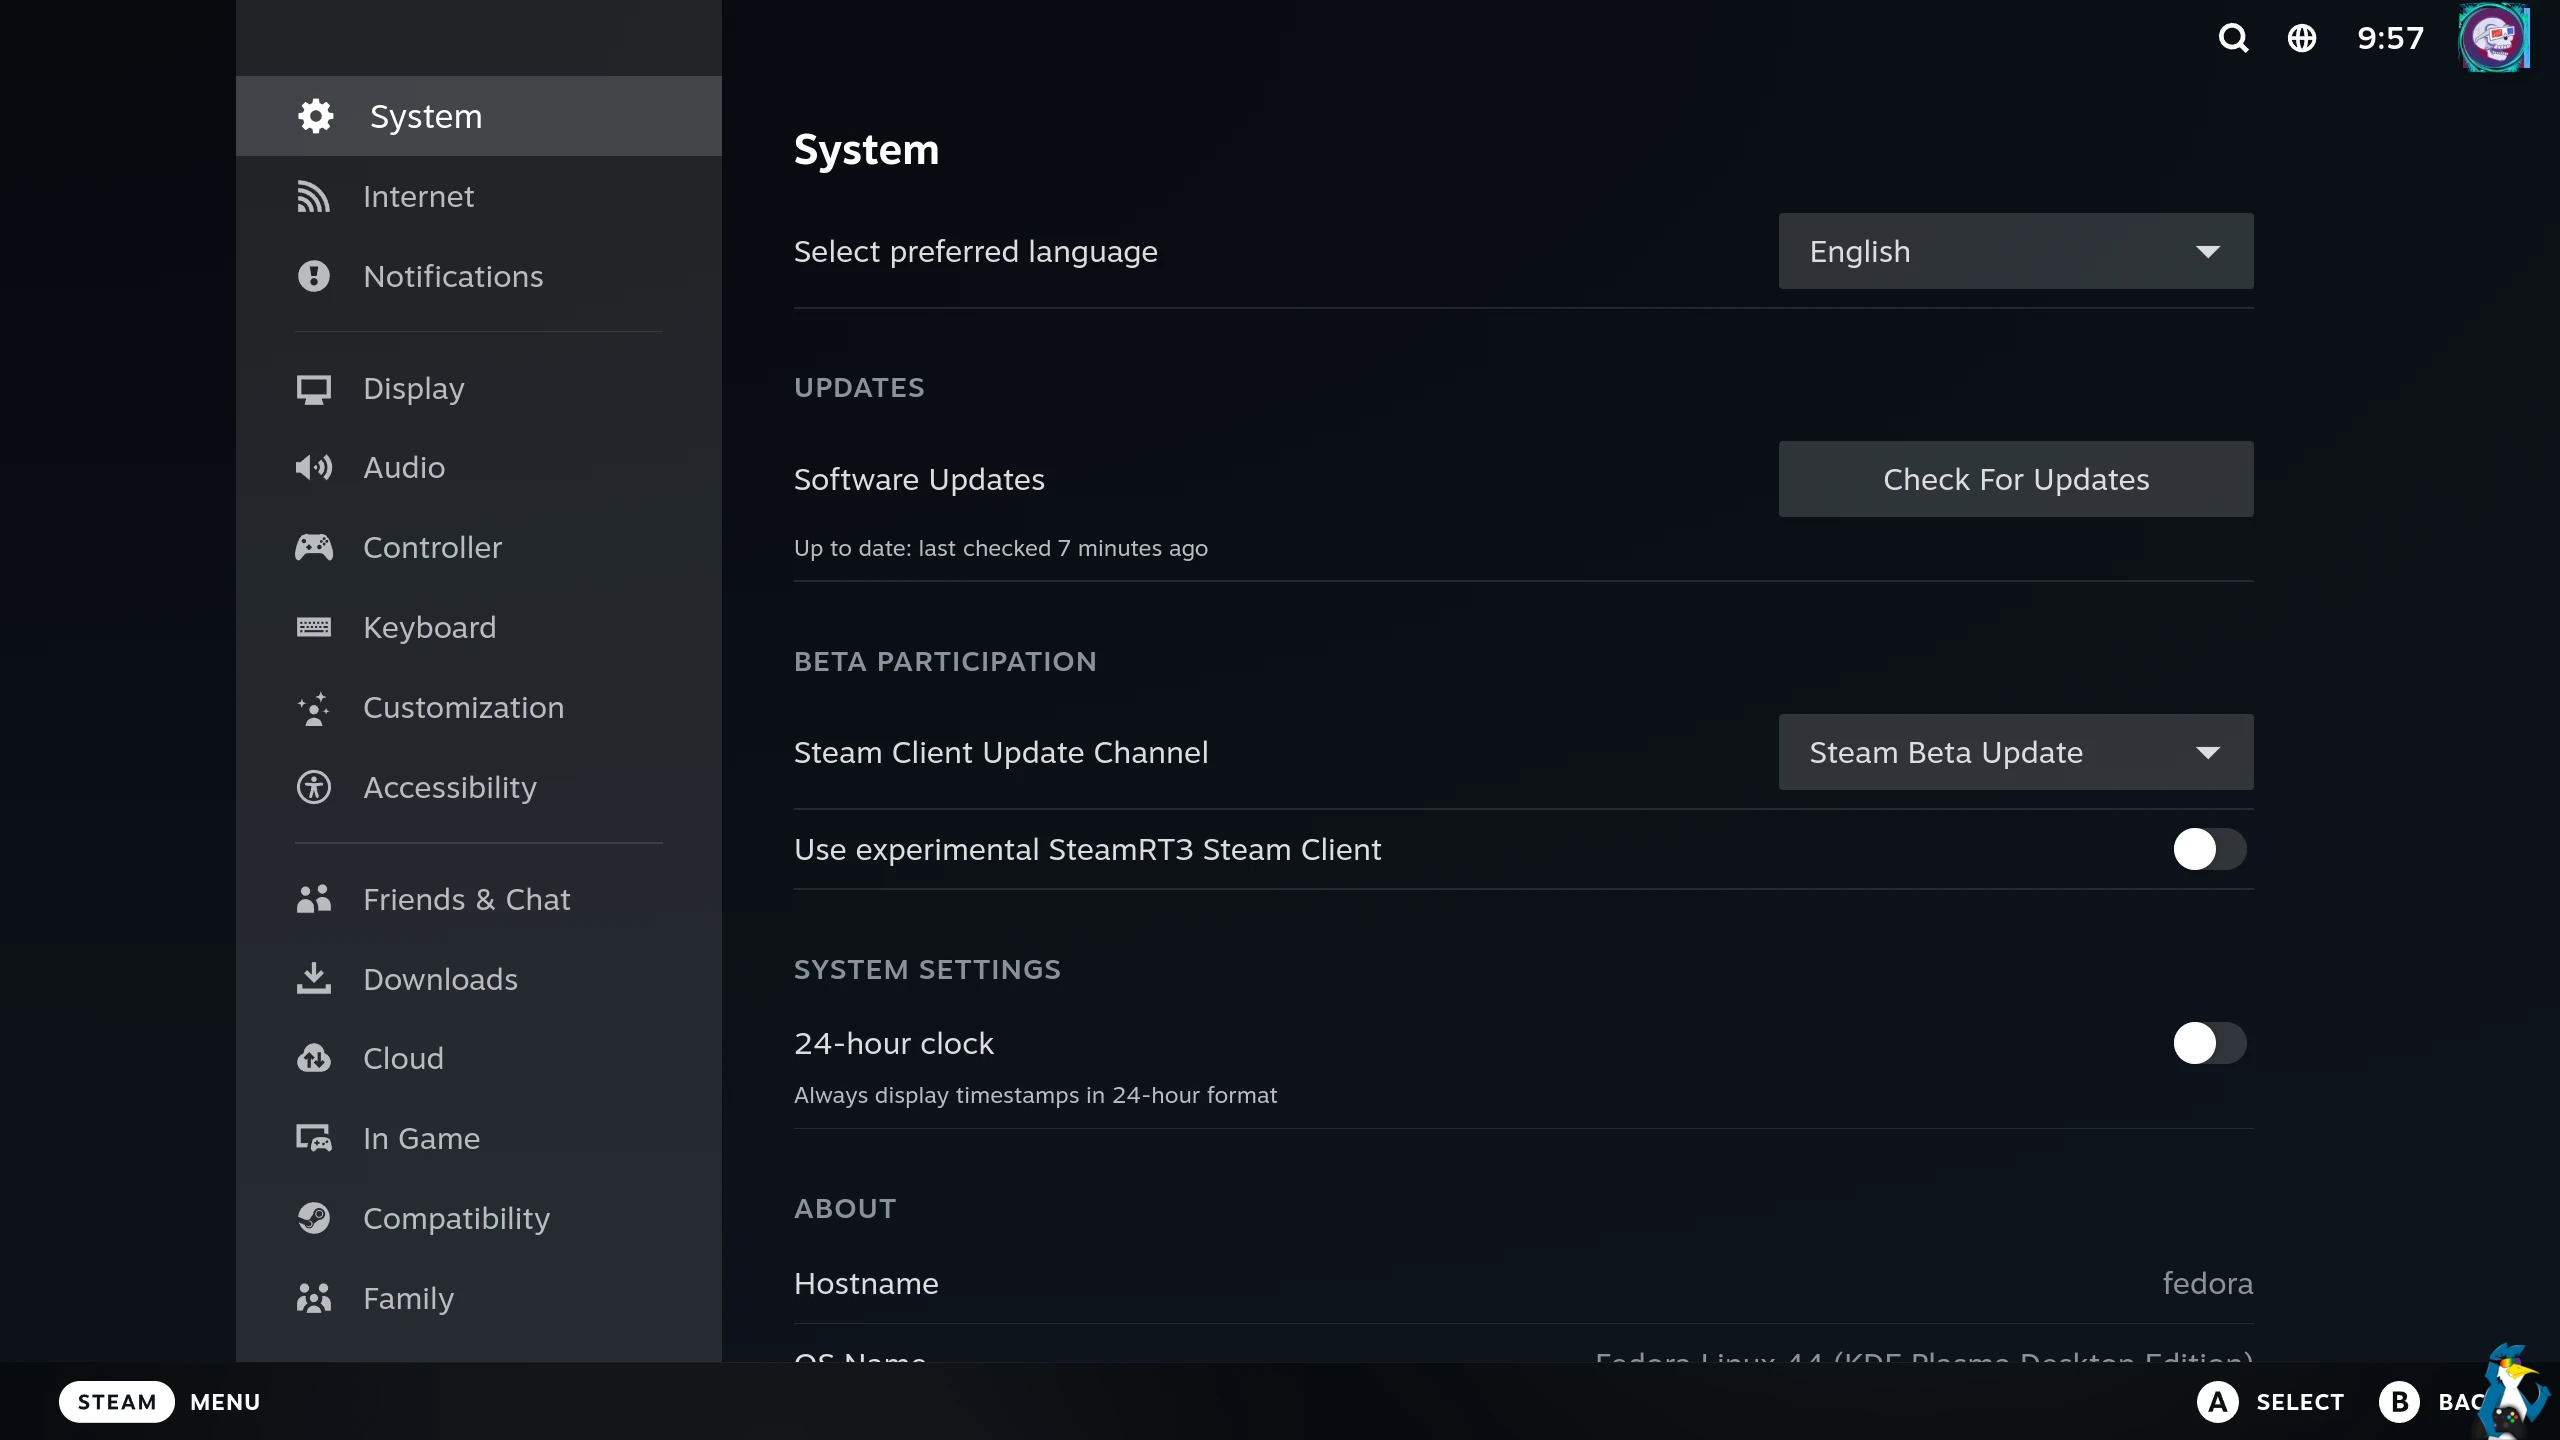Click the 'BETA PARTICIPATION' section header

click(x=944, y=661)
